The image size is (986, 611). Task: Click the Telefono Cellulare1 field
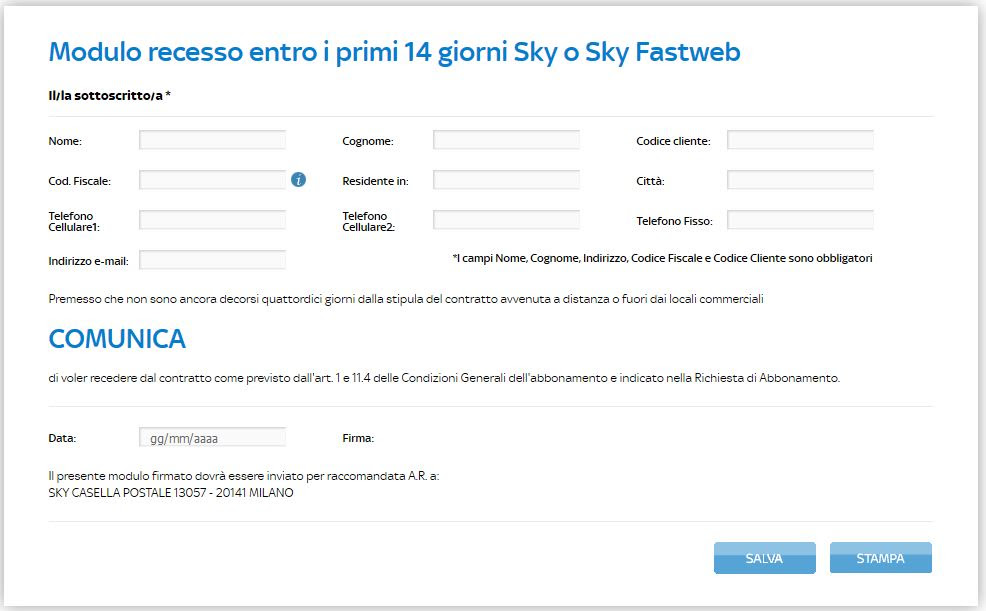(x=211, y=218)
